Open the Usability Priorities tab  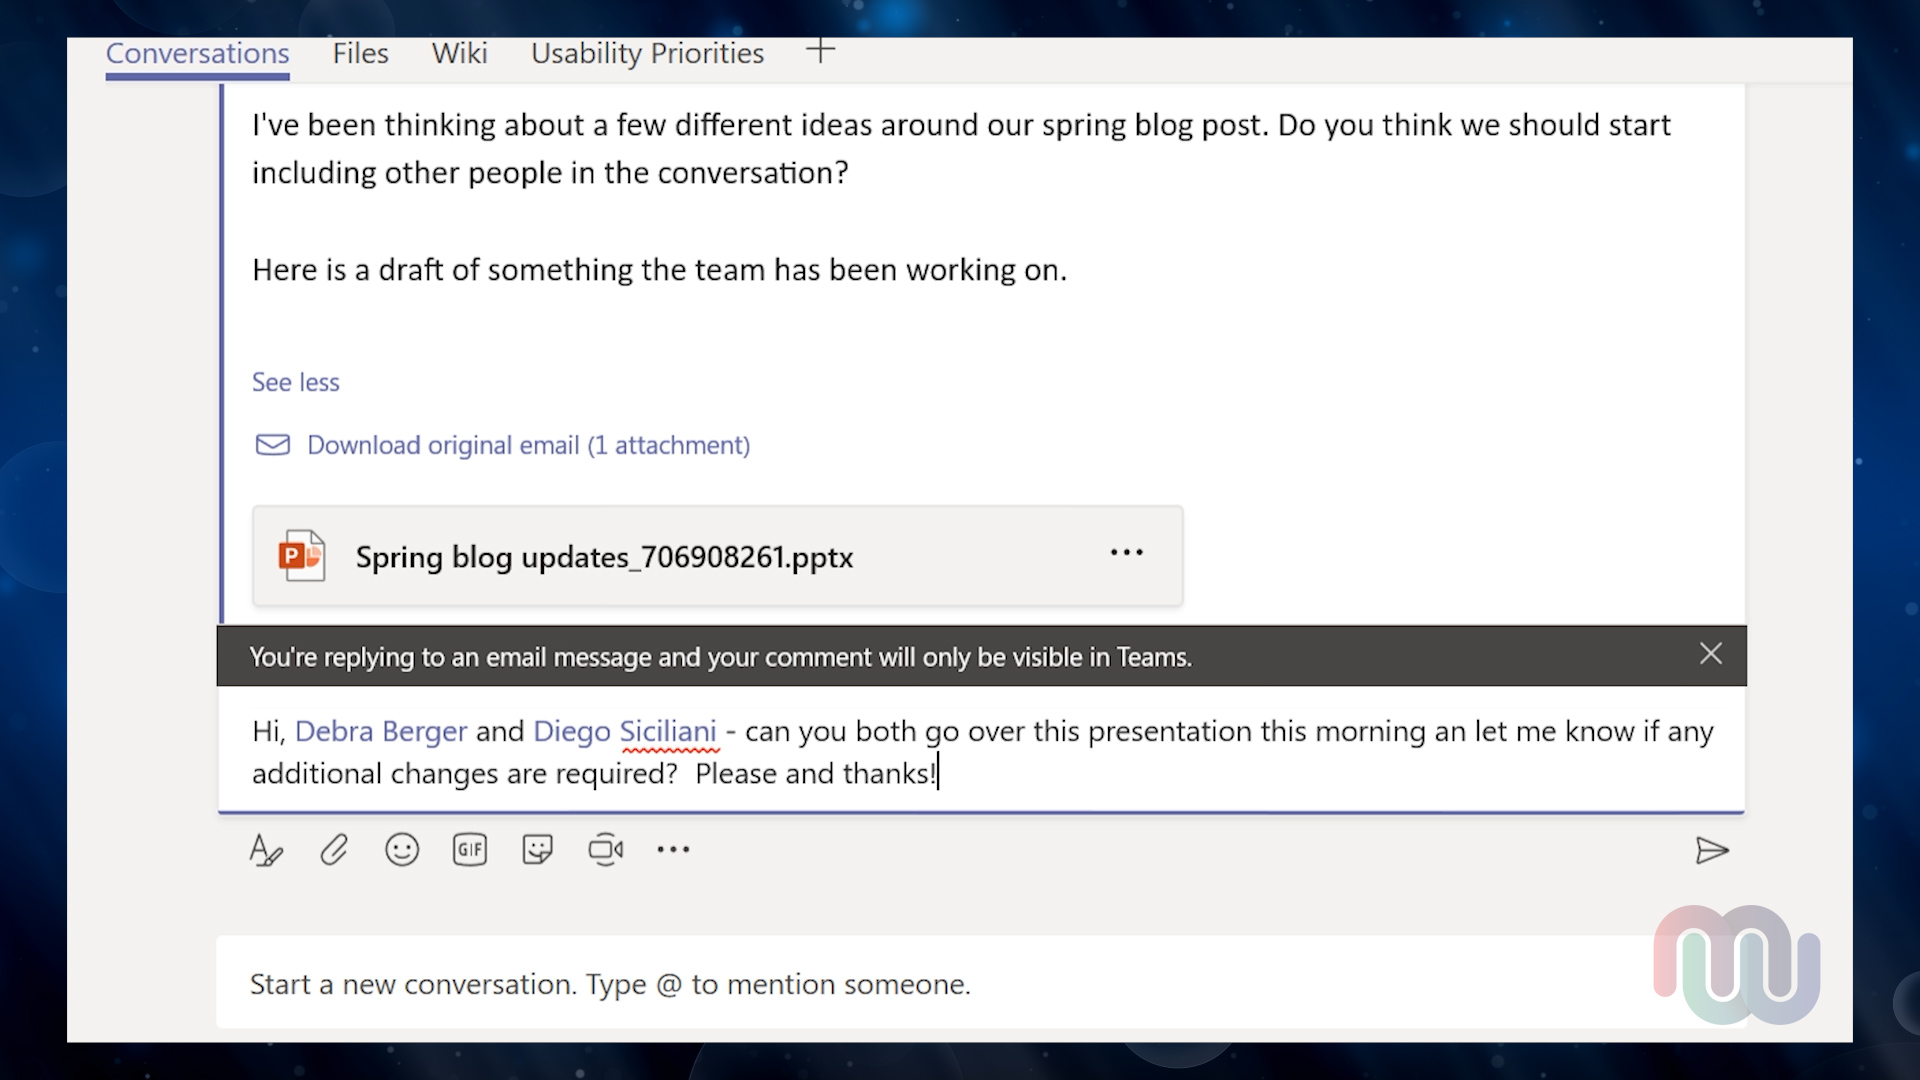[x=647, y=53]
